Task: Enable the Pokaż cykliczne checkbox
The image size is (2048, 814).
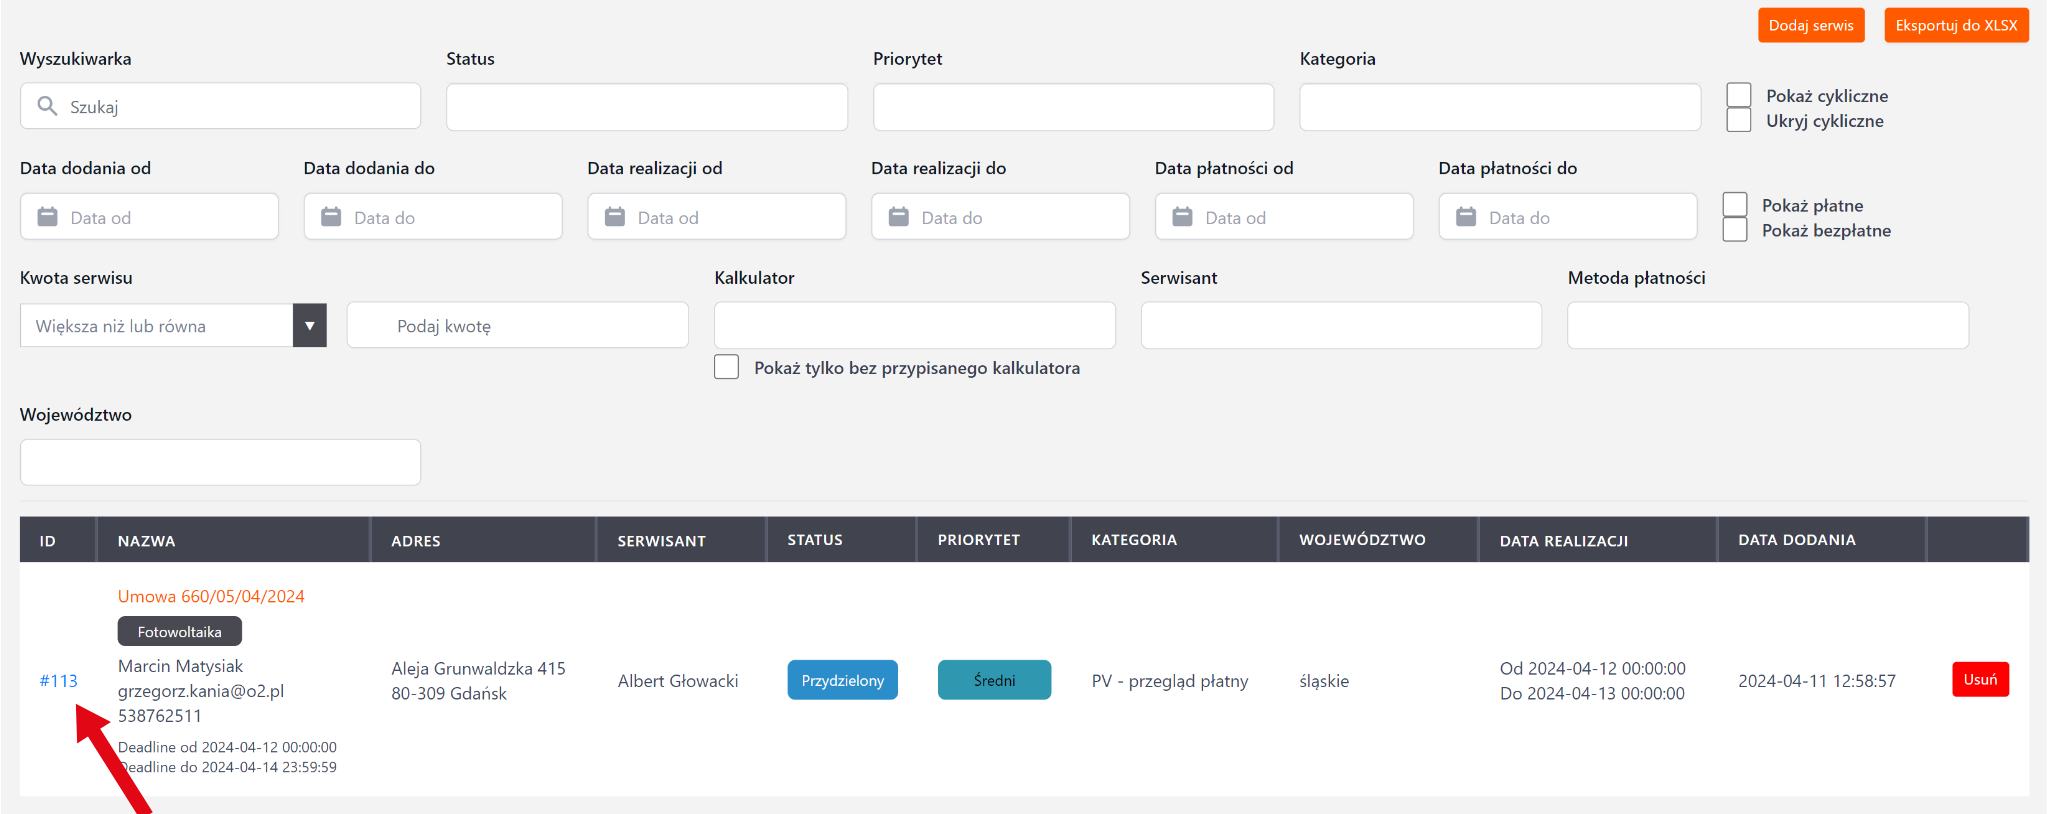Action: pyautogui.click(x=1739, y=95)
